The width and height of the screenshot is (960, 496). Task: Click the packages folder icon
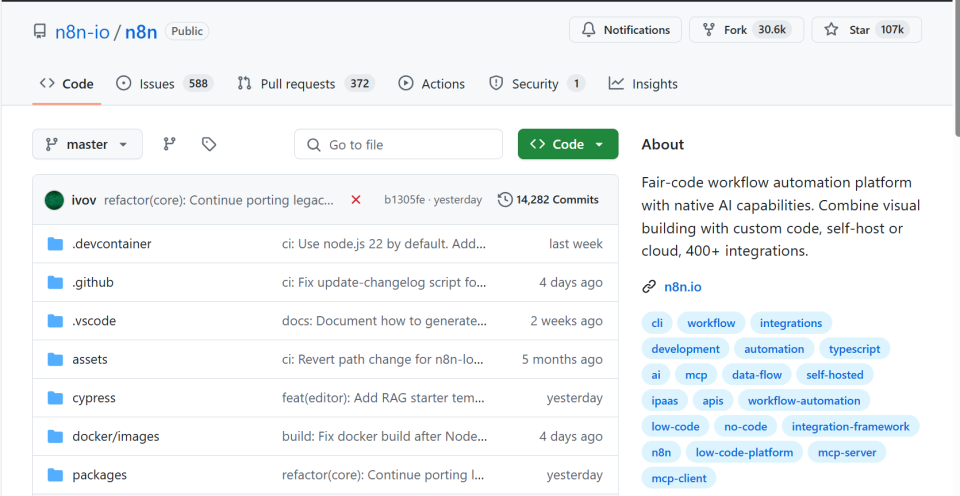coord(55,475)
